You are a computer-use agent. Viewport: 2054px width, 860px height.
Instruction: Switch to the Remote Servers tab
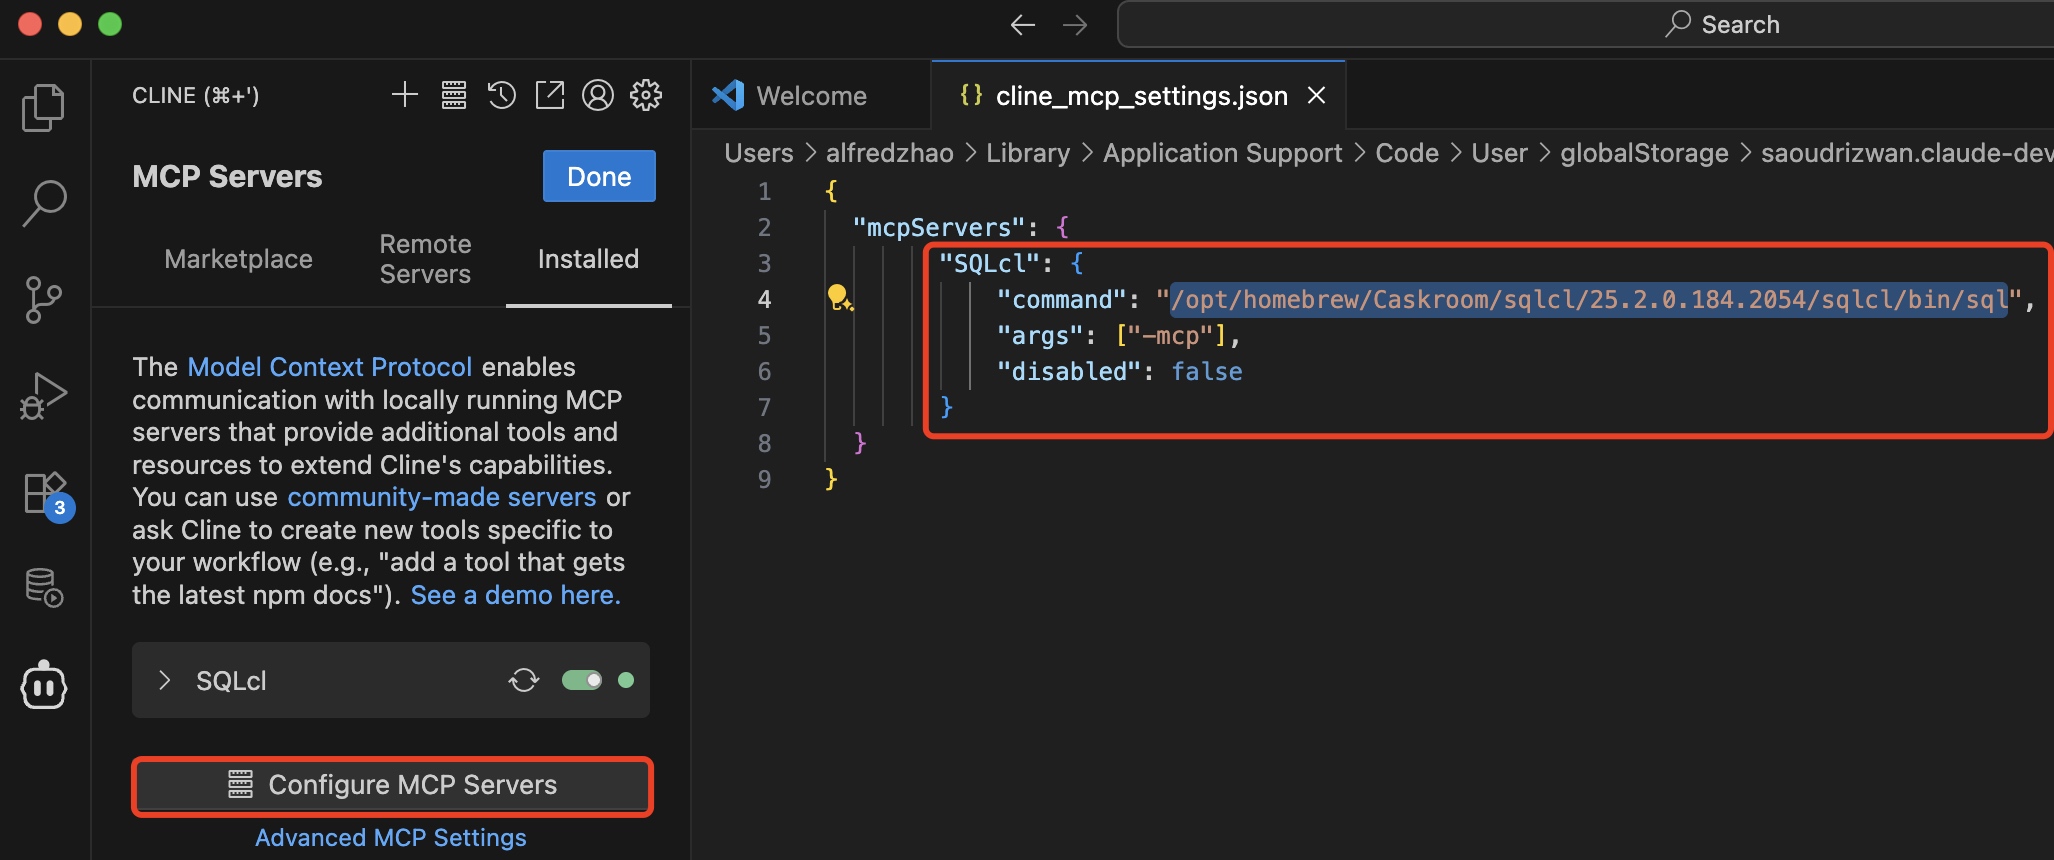(425, 259)
